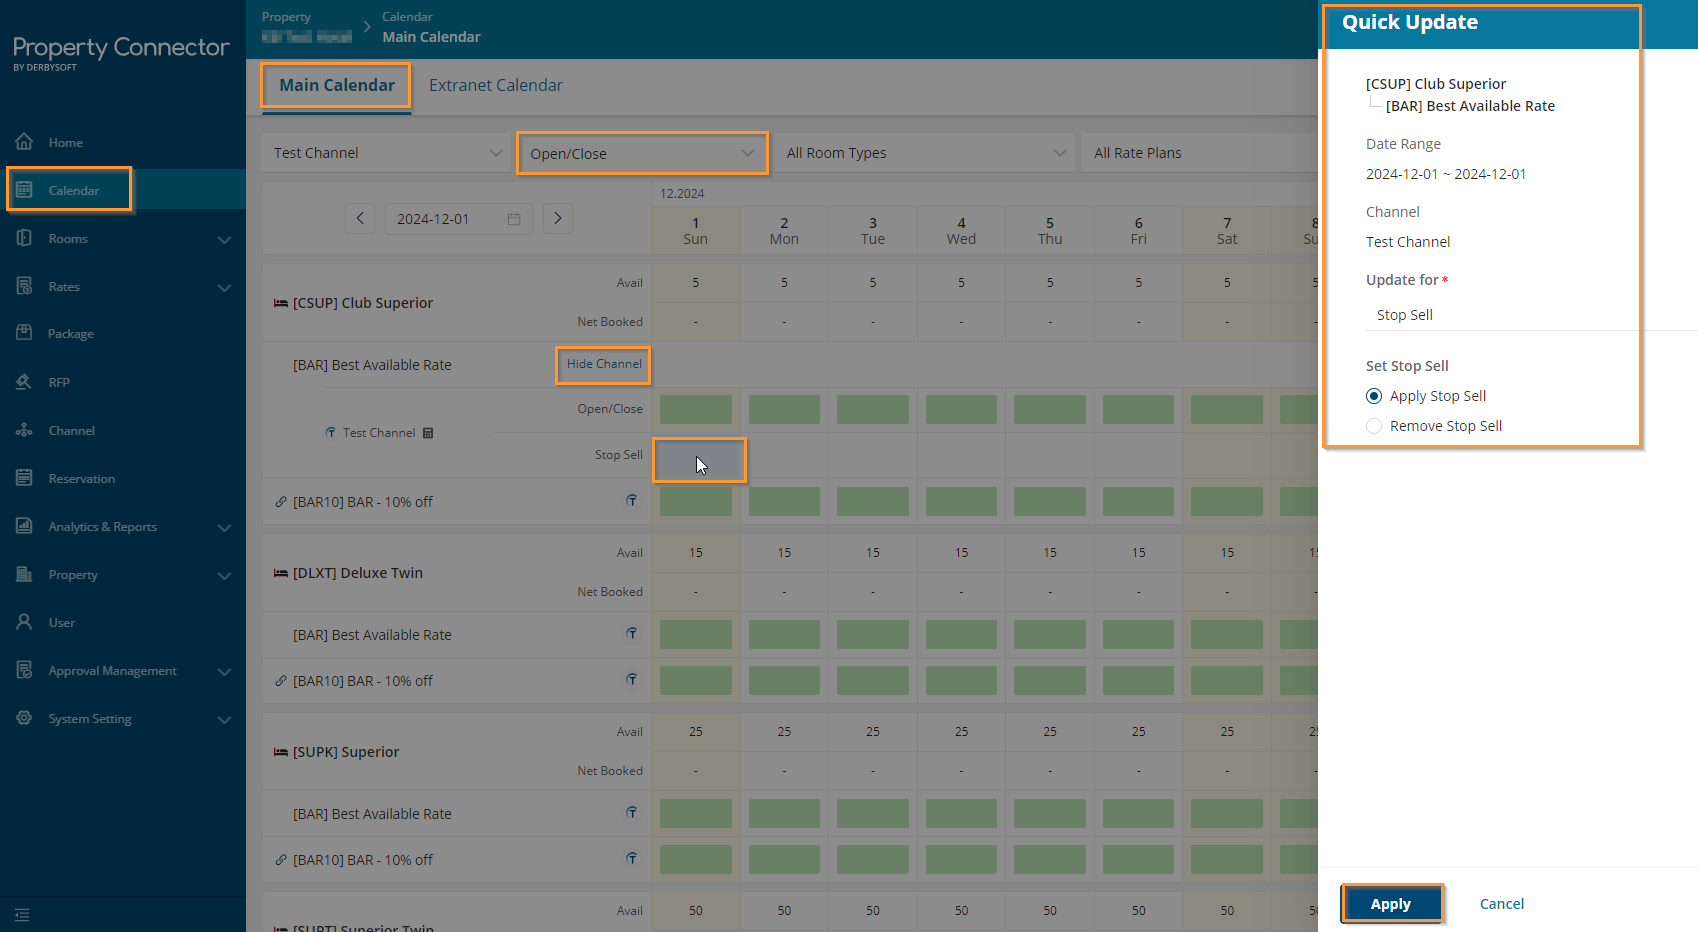Open the User sidebar icon
Image resolution: width=1698 pixels, height=932 pixels.
[x=24, y=622]
